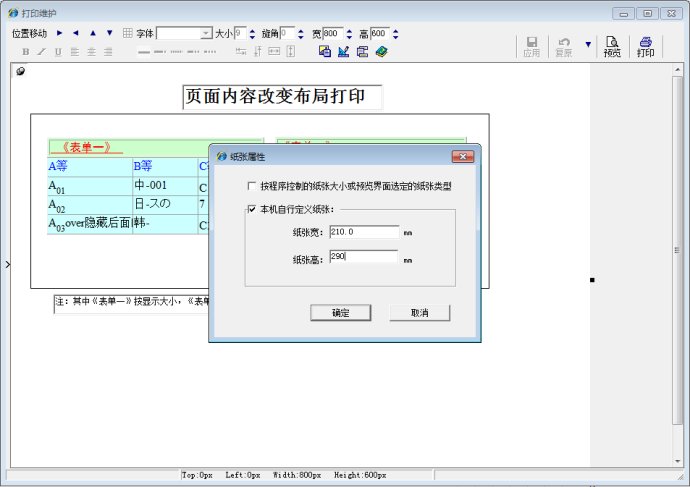The width and height of the screenshot is (690, 487).
Task: Click the 预览 preview toolbar icon
Action: pos(611,46)
